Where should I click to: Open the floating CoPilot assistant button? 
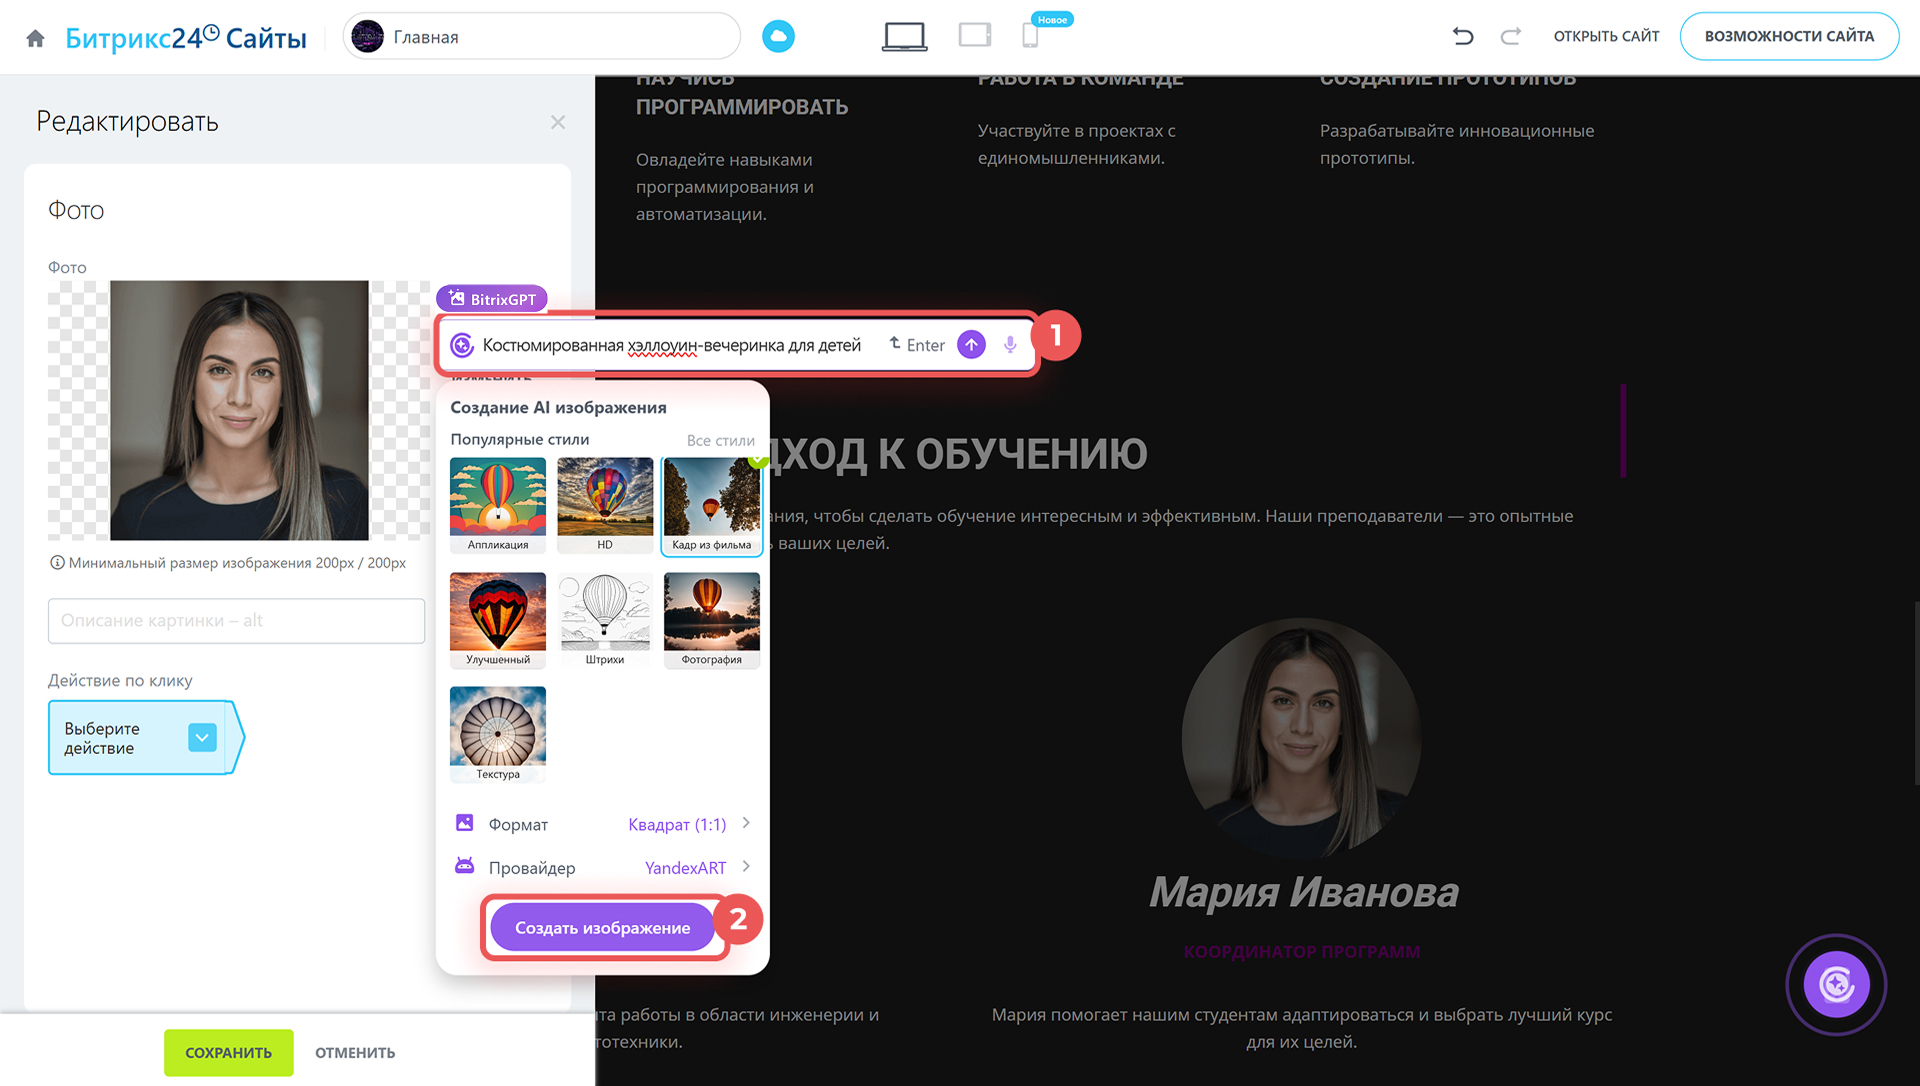tap(1836, 985)
